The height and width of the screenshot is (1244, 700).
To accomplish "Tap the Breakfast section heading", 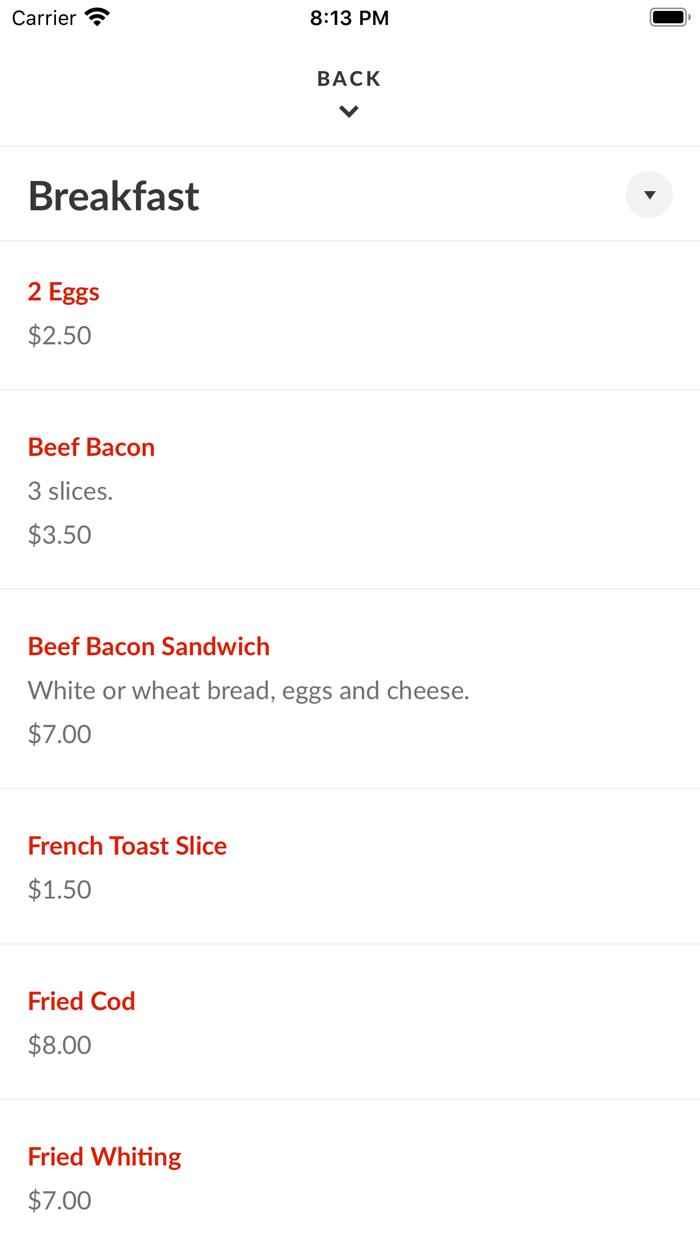I will click(x=114, y=196).
